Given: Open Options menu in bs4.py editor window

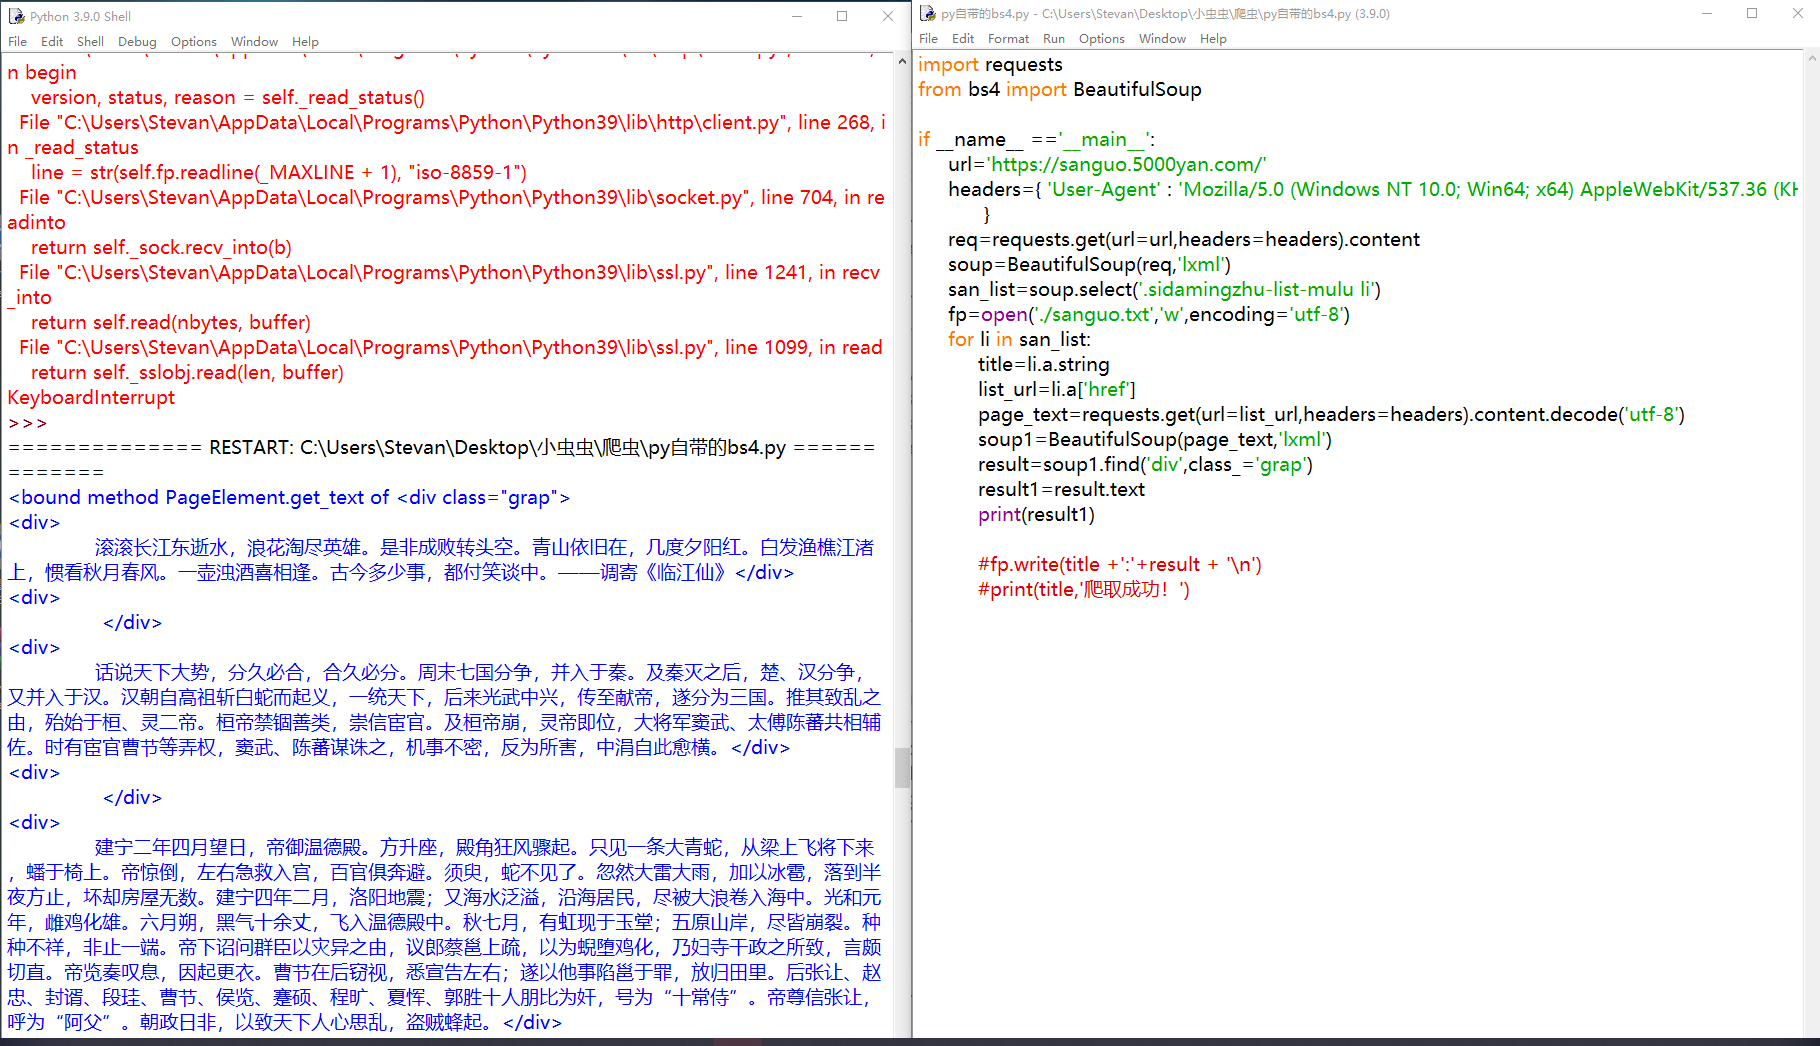Looking at the screenshot, I should [1101, 39].
